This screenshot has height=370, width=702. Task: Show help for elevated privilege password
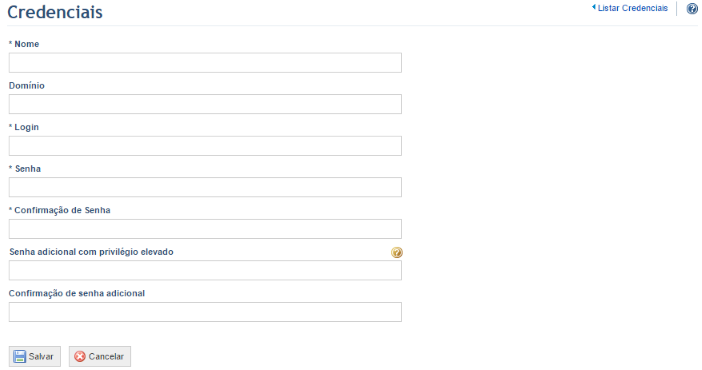coord(397,252)
